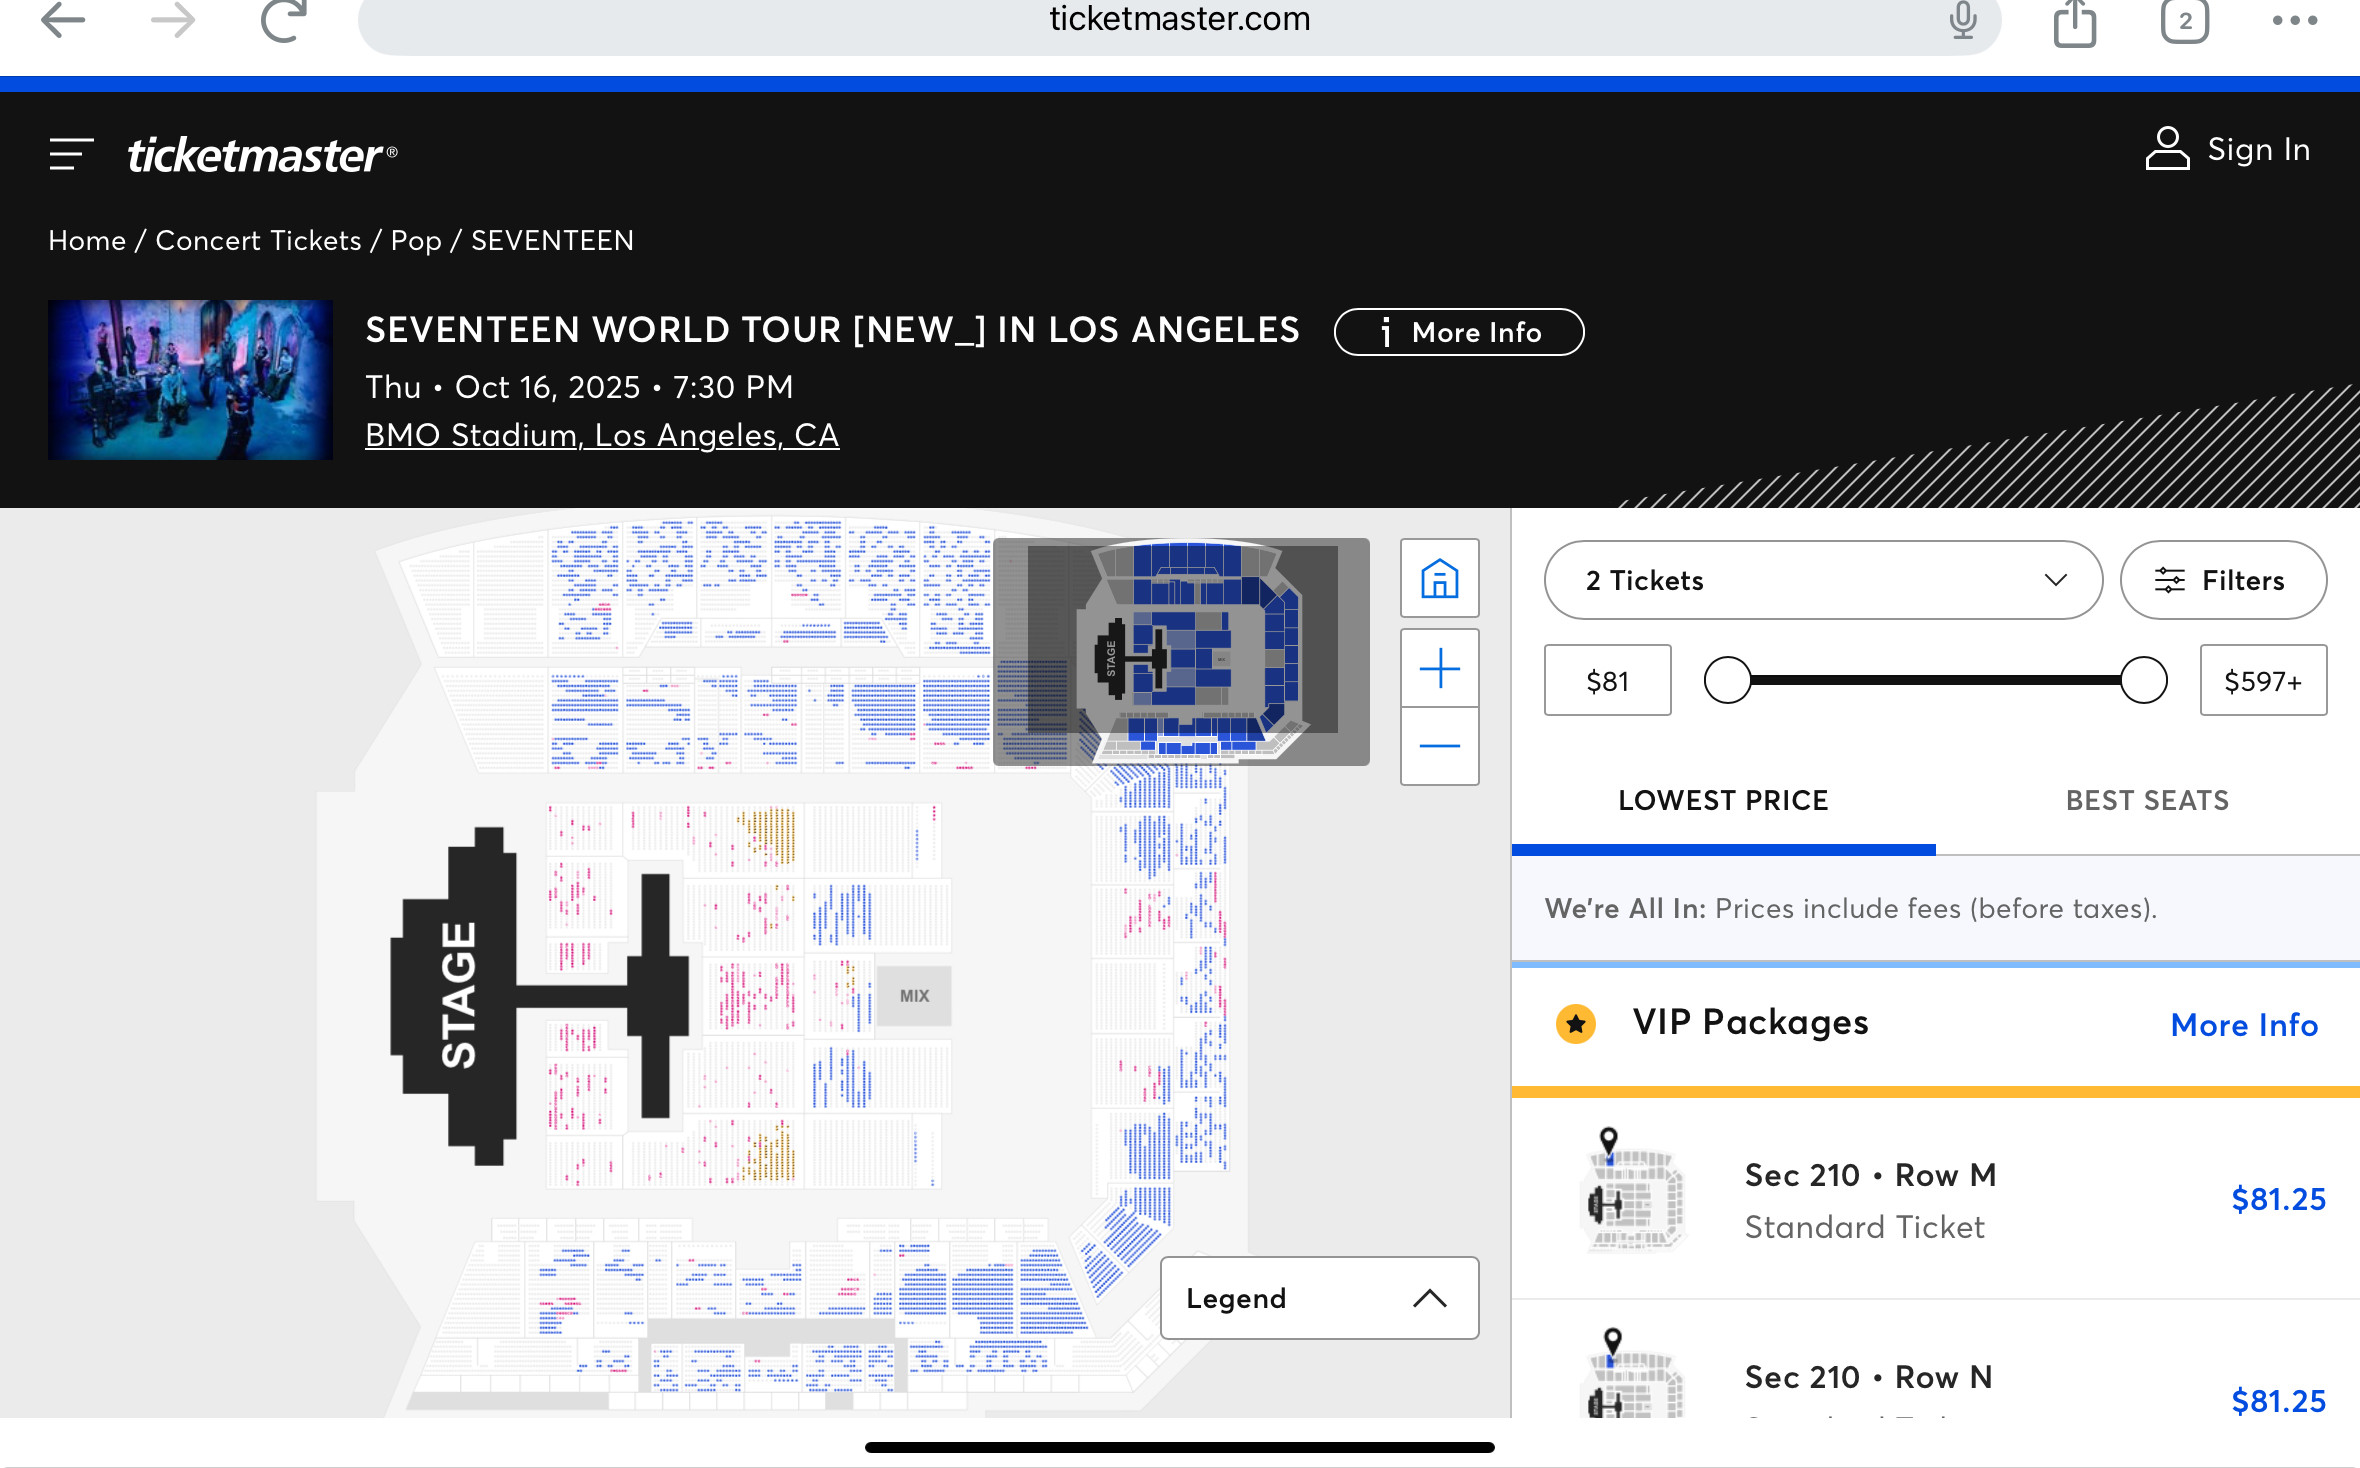
Task: Open the browser tabs switcher
Action: coord(2185,20)
